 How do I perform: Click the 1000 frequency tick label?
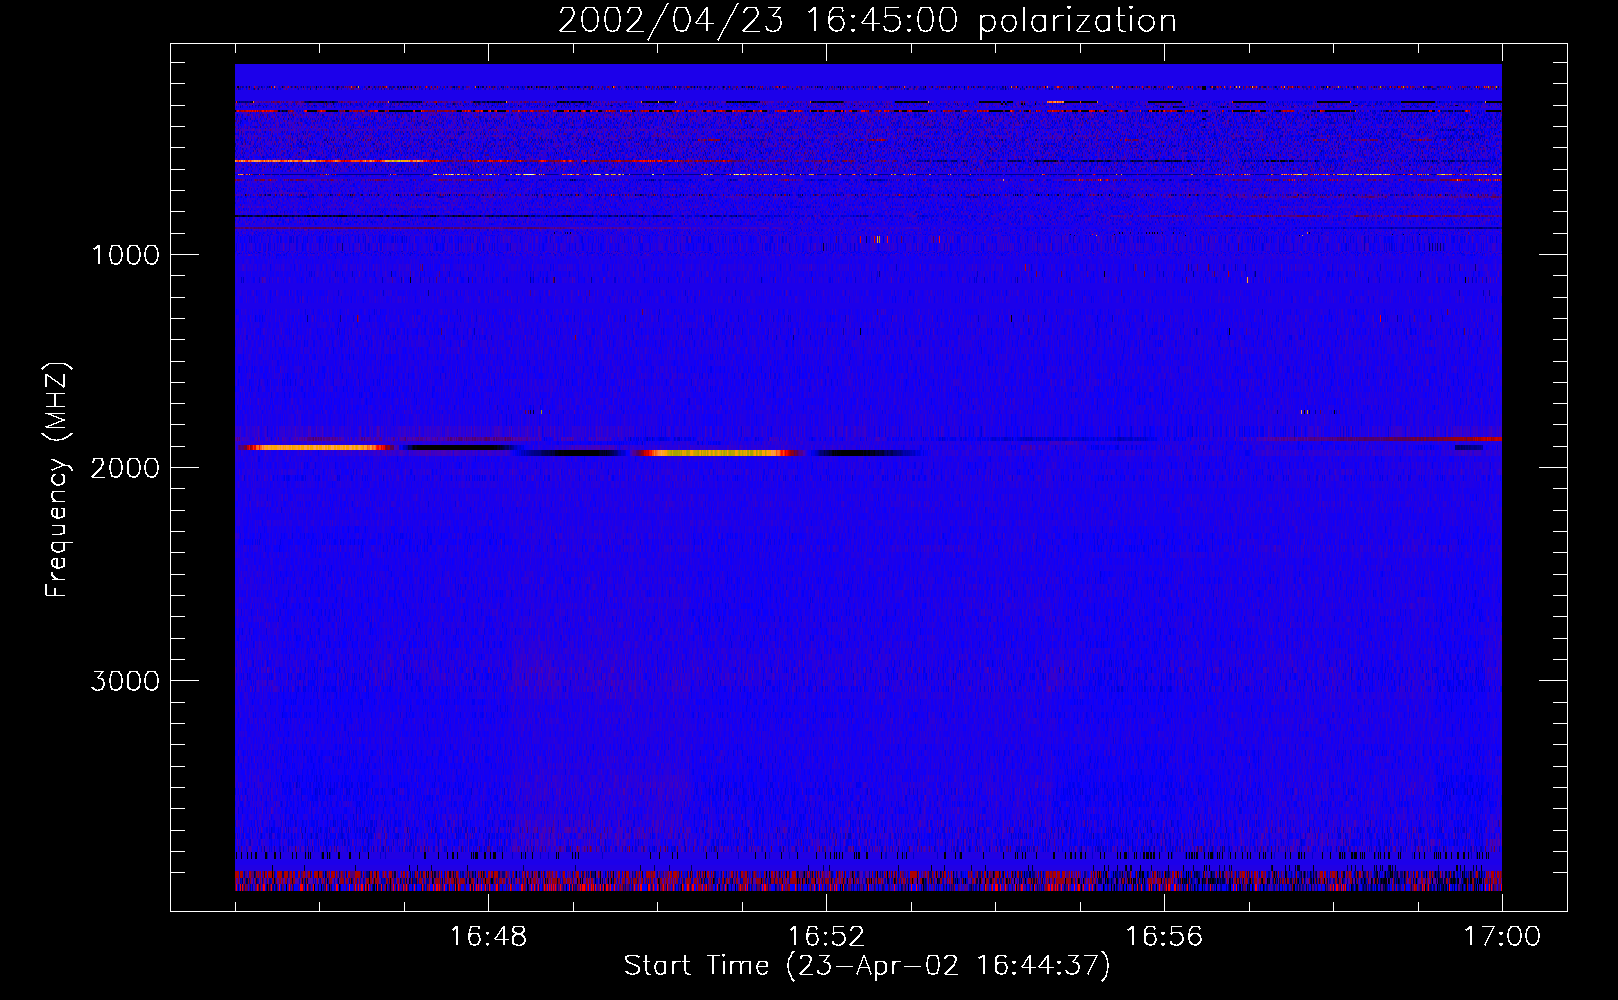tap(125, 255)
